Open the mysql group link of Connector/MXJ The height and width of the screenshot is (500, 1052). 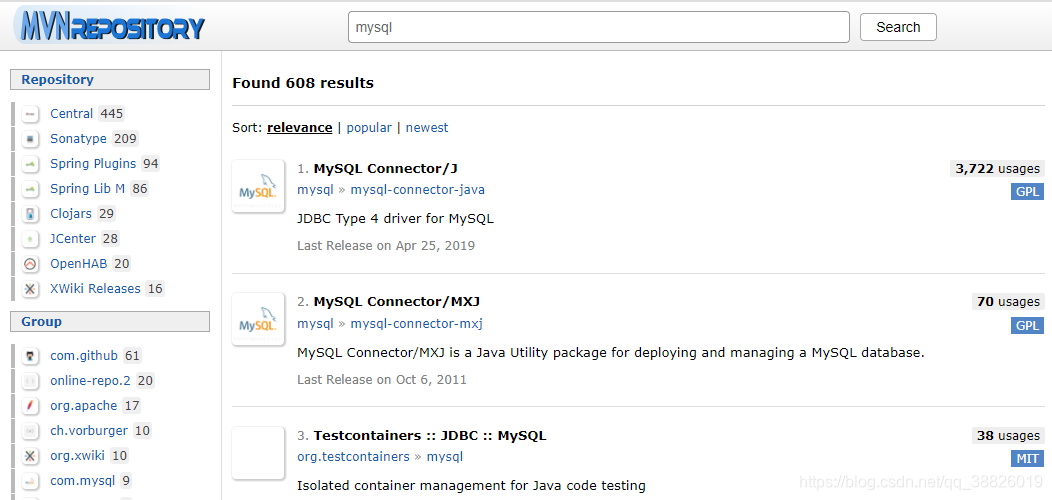click(315, 323)
